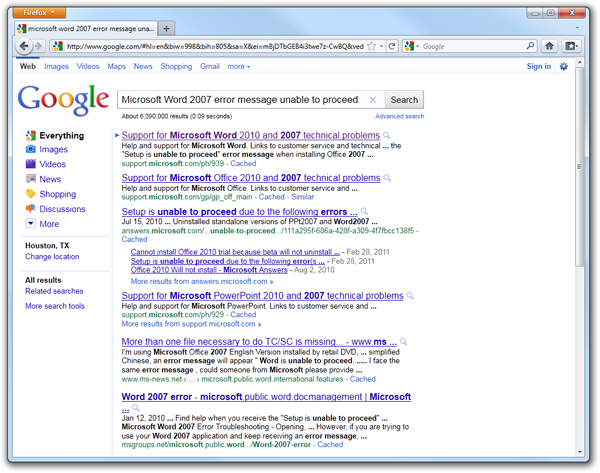Open the Firefox home page icon
The height and width of the screenshot is (473, 600).
click(549, 46)
